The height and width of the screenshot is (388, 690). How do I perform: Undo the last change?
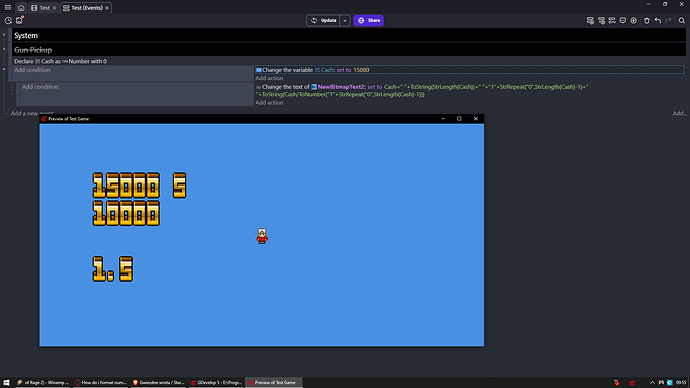[657, 20]
